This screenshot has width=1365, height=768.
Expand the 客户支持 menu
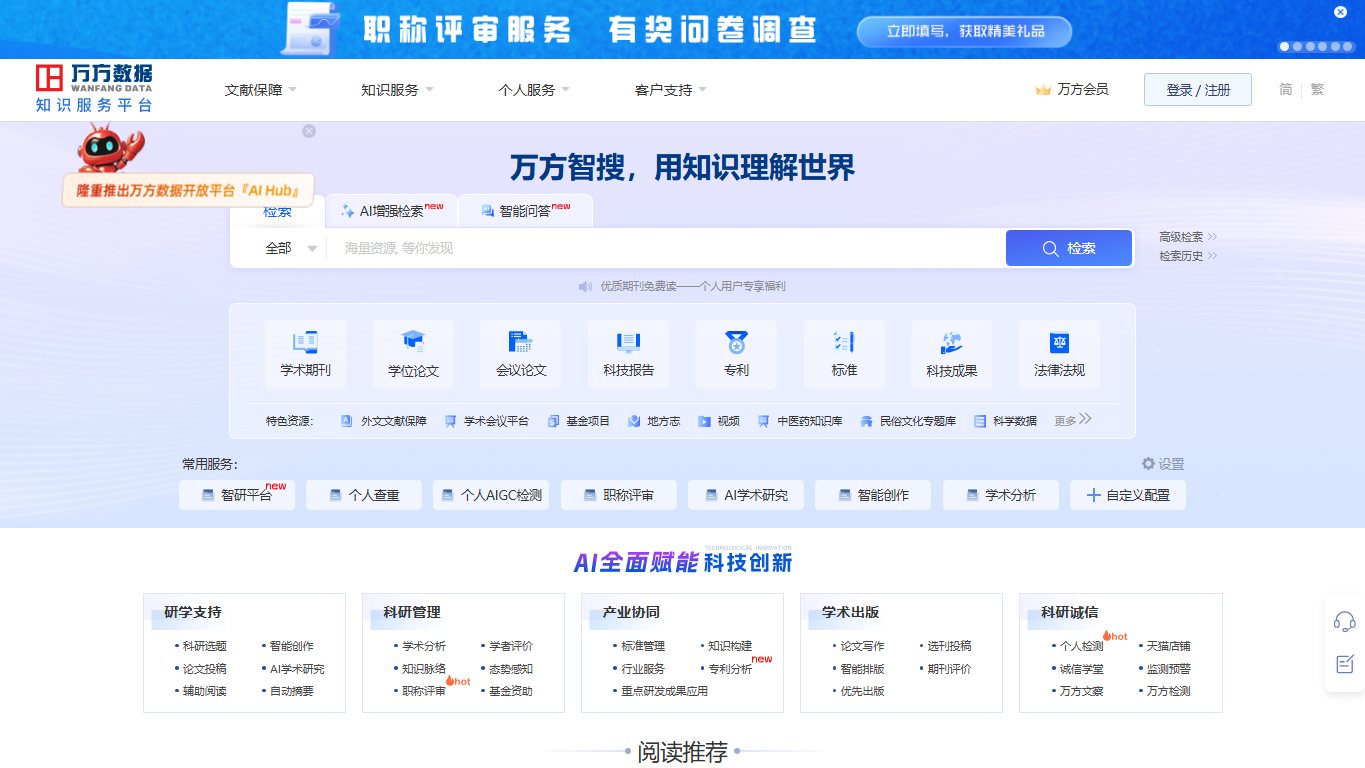(x=670, y=90)
